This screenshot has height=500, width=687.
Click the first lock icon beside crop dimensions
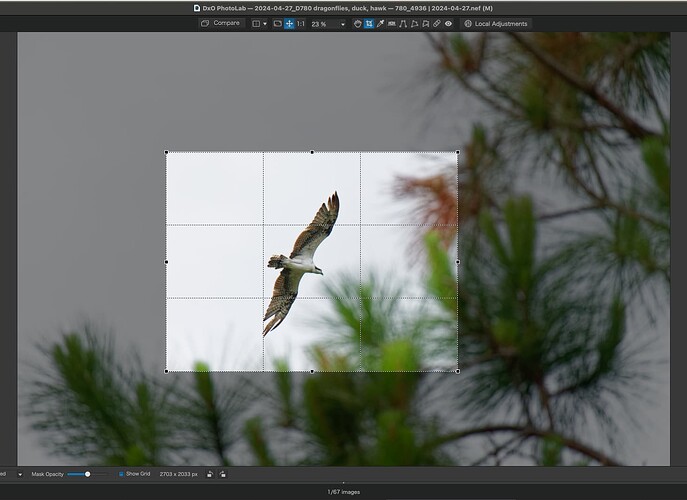(x=211, y=473)
